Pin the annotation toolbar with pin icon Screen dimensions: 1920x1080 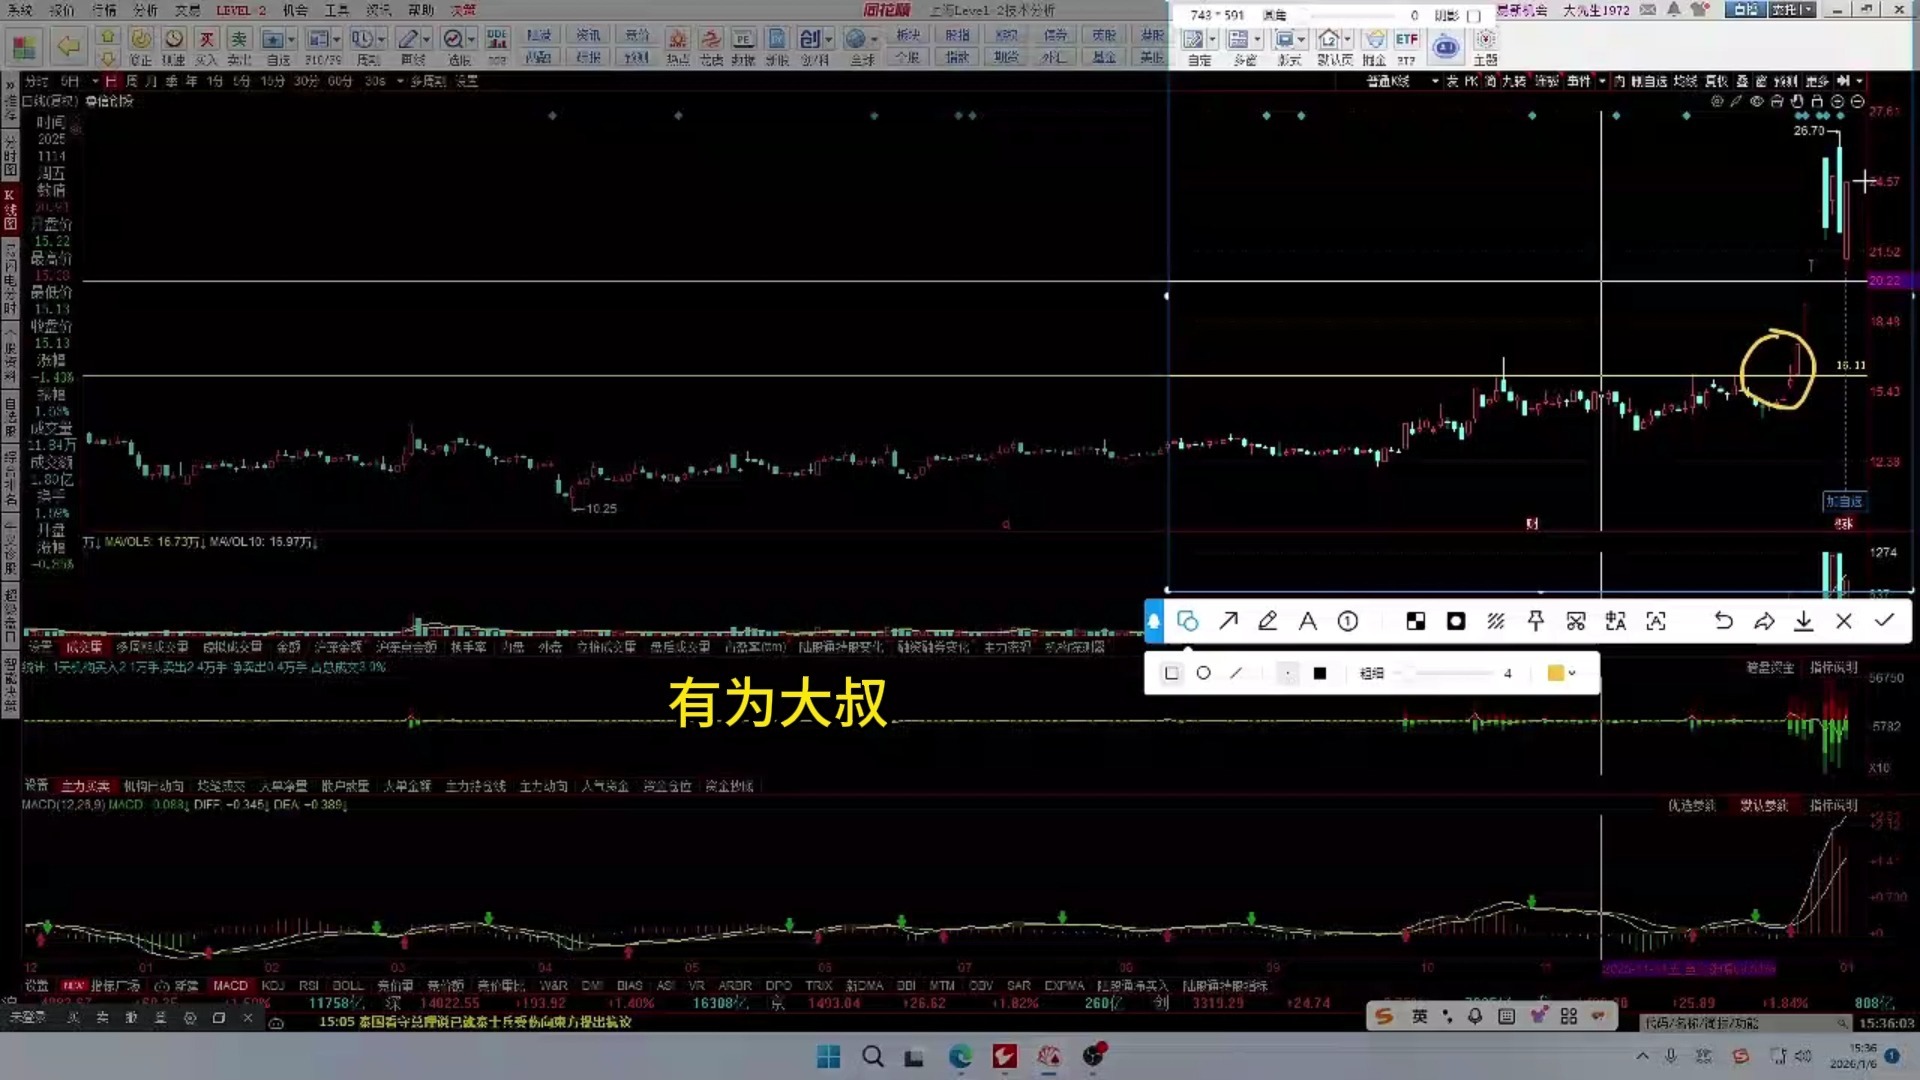(1536, 621)
